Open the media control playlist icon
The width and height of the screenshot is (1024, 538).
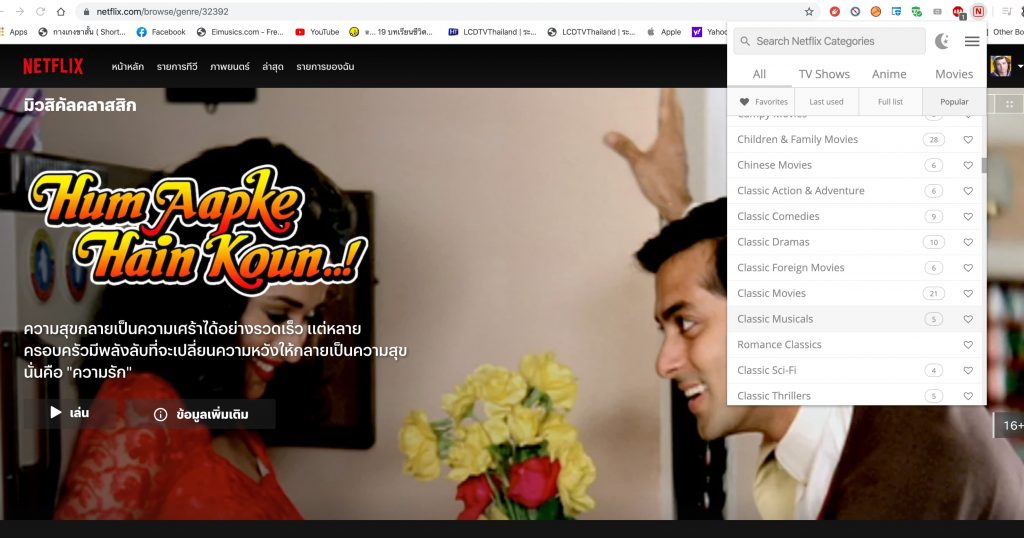point(1006,12)
